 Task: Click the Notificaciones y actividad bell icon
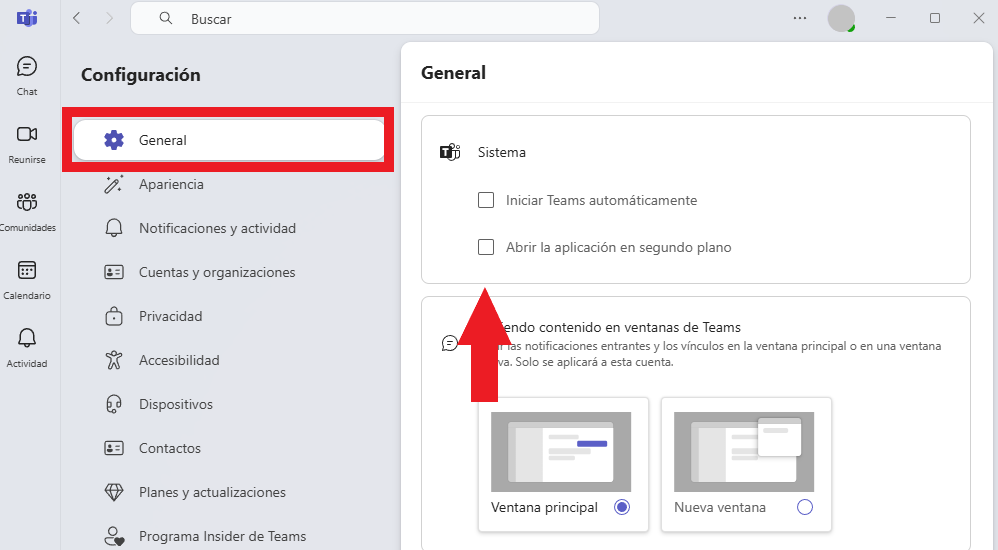(114, 228)
